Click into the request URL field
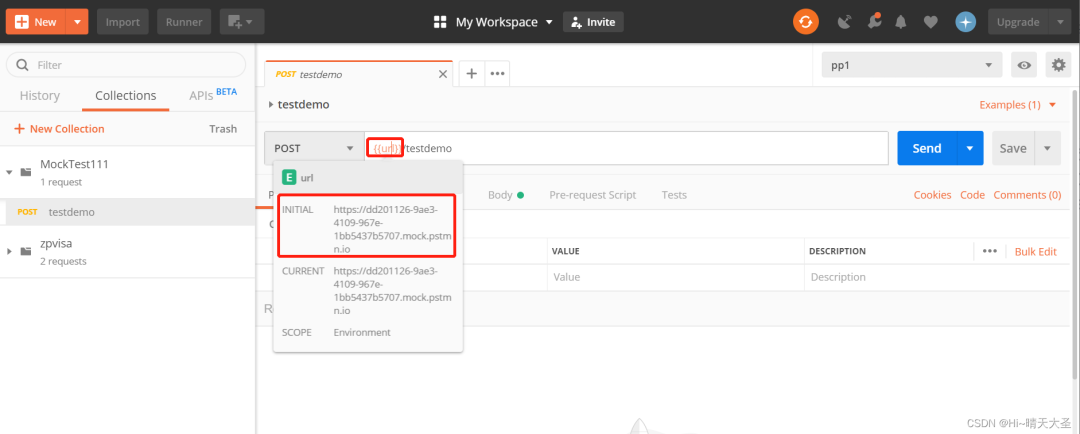 (x=626, y=148)
